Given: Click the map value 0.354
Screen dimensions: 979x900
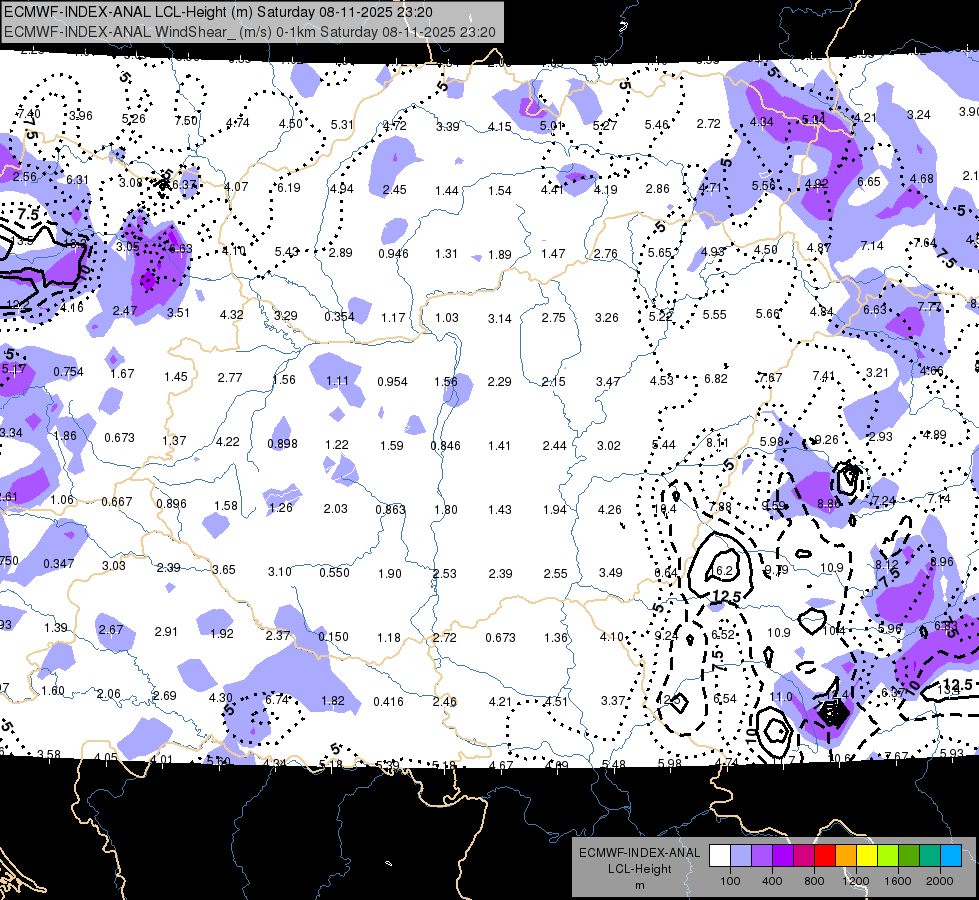Looking at the screenshot, I should 340,317.
